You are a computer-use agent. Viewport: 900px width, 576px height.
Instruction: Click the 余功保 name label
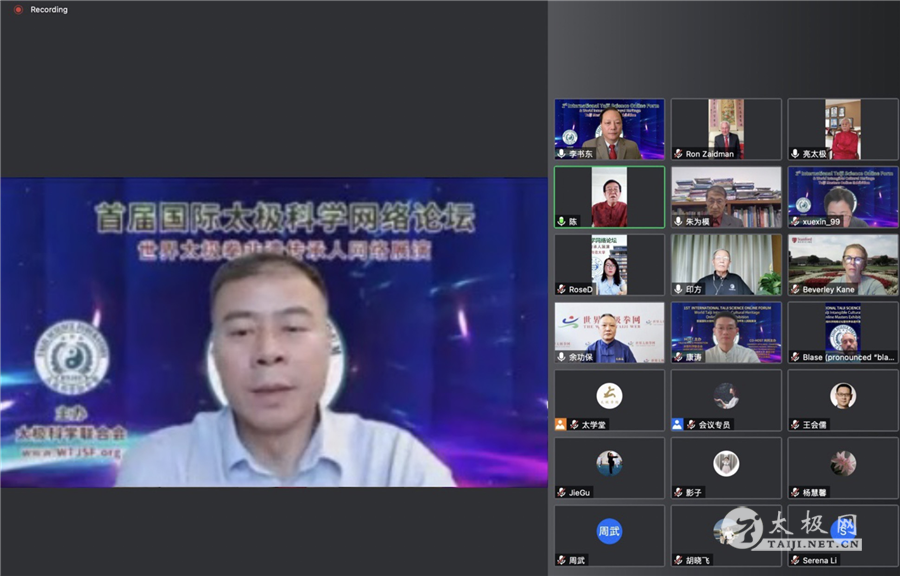pos(582,357)
